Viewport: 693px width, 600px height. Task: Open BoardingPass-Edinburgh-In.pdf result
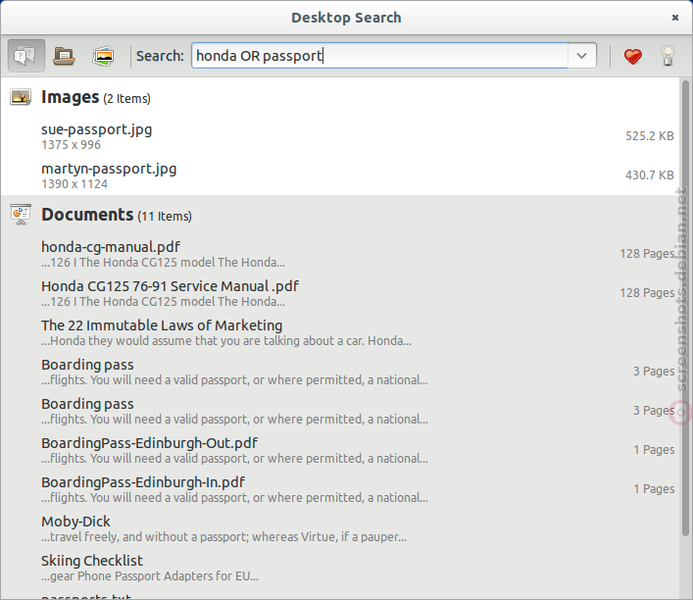[340, 490]
